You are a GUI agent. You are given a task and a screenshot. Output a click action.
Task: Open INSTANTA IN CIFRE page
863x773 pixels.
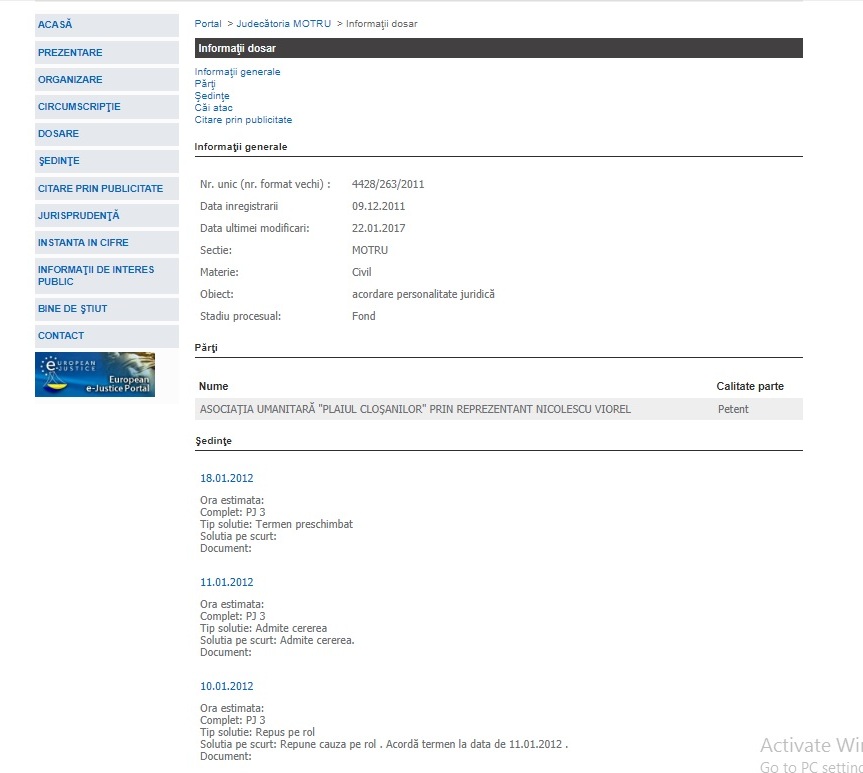[x=83, y=242]
